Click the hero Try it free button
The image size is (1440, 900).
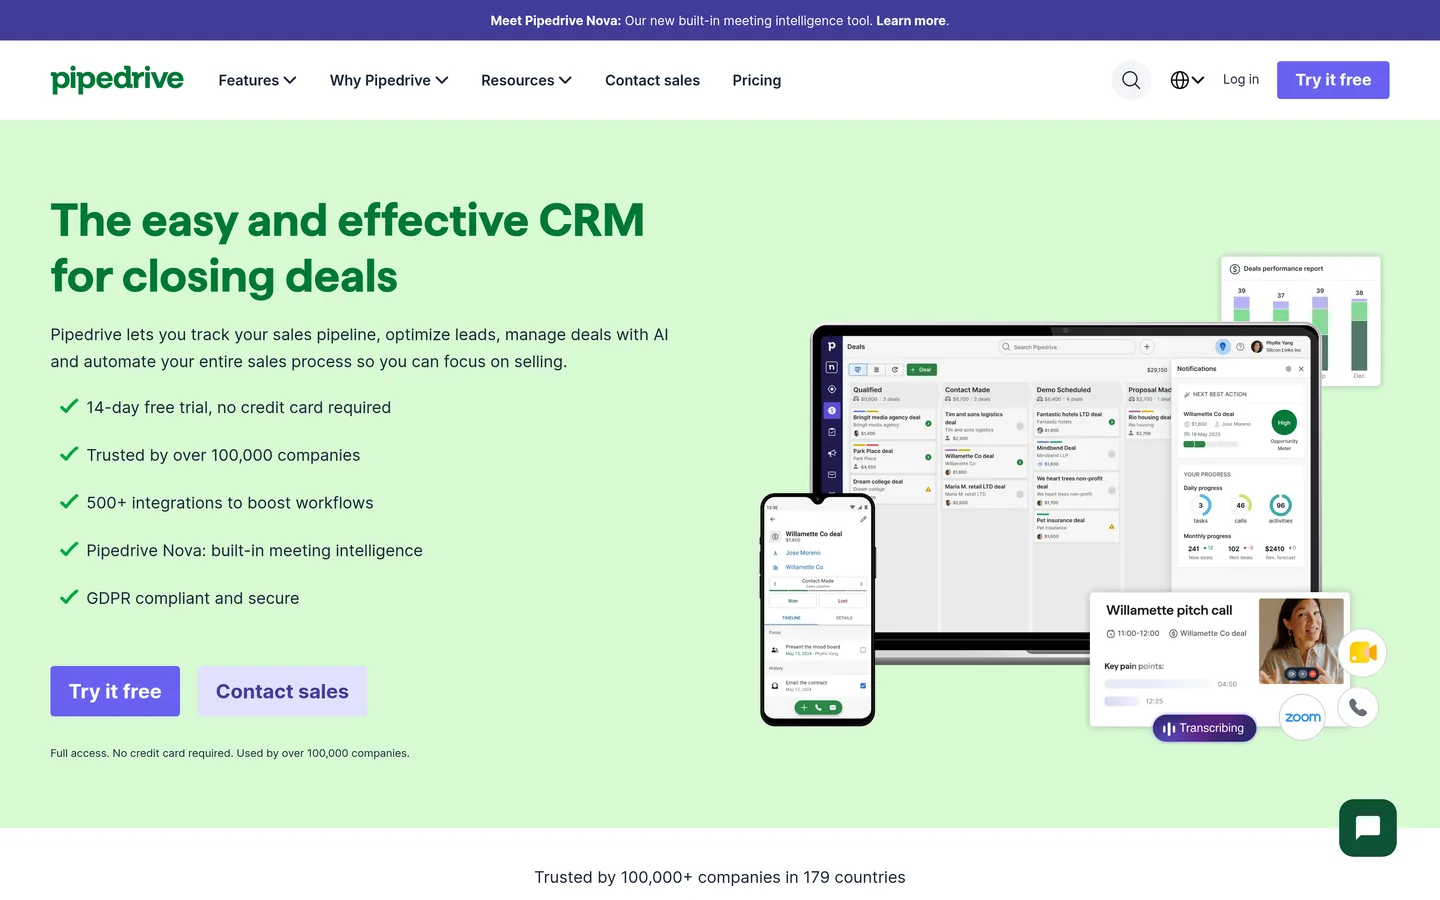click(x=115, y=691)
